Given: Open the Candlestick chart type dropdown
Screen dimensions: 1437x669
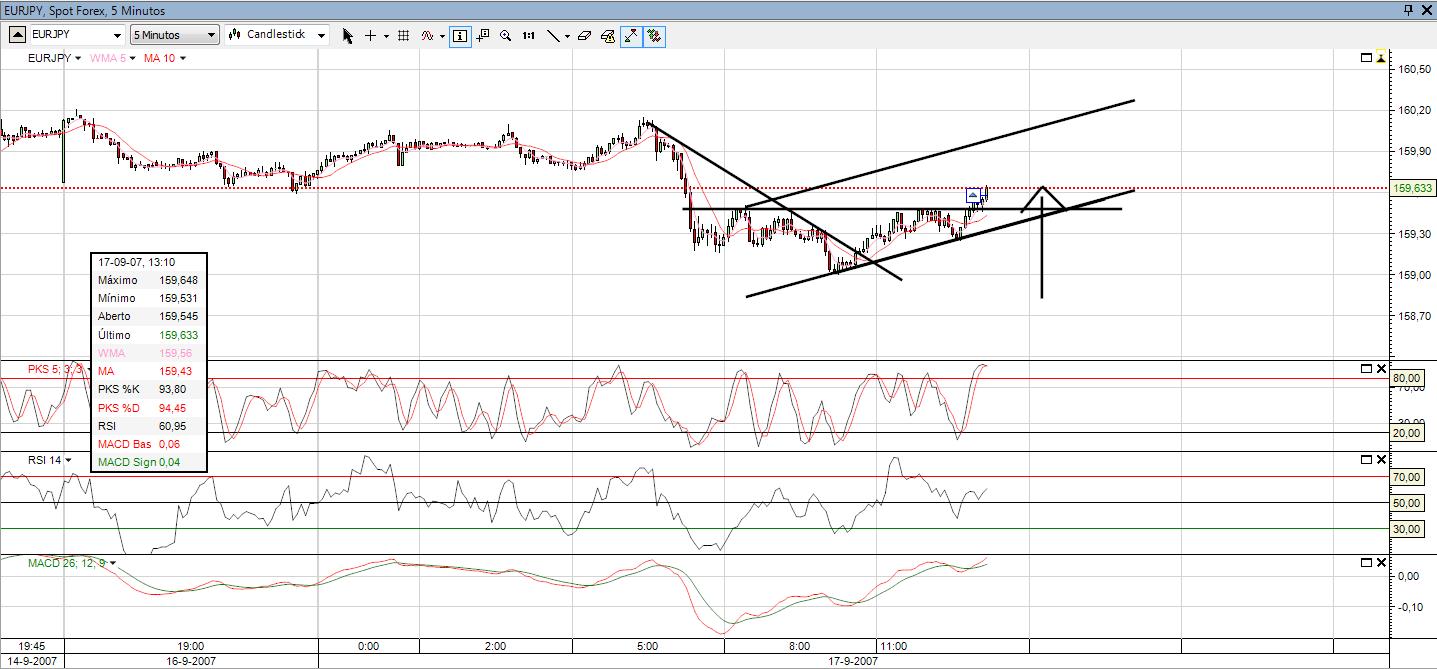Looking at the screenshot, I should [277, 35].
